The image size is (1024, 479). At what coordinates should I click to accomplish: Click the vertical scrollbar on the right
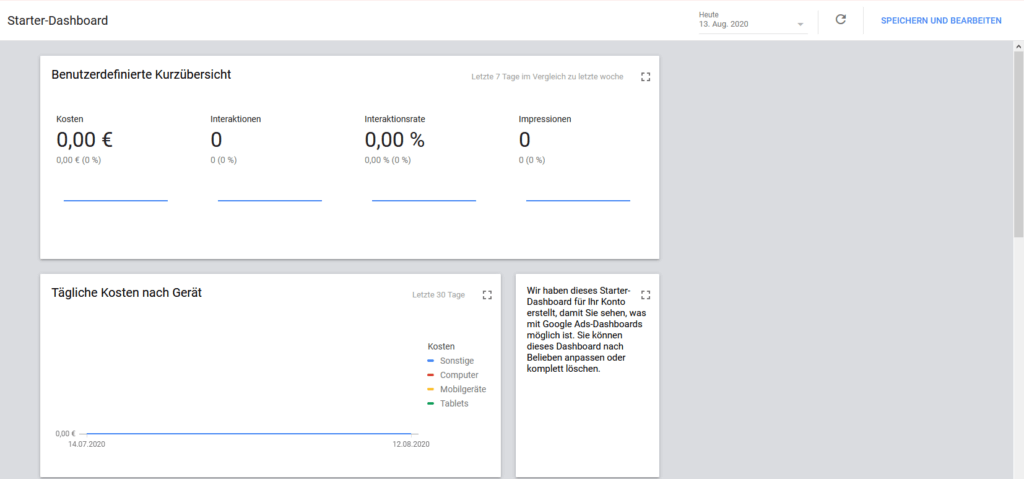[1018, 140]
